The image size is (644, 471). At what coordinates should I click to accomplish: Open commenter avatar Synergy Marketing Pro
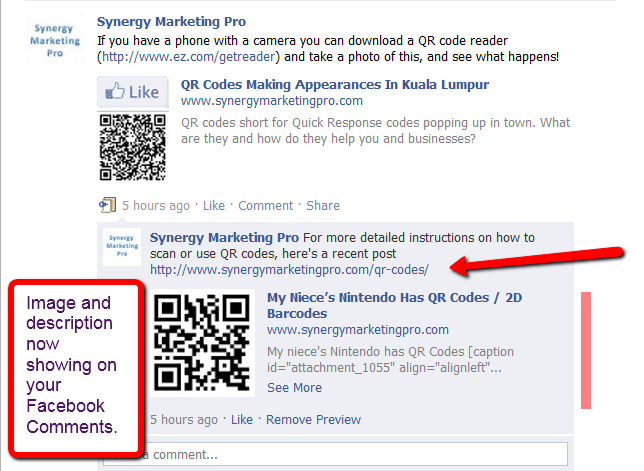click(122, 247)
